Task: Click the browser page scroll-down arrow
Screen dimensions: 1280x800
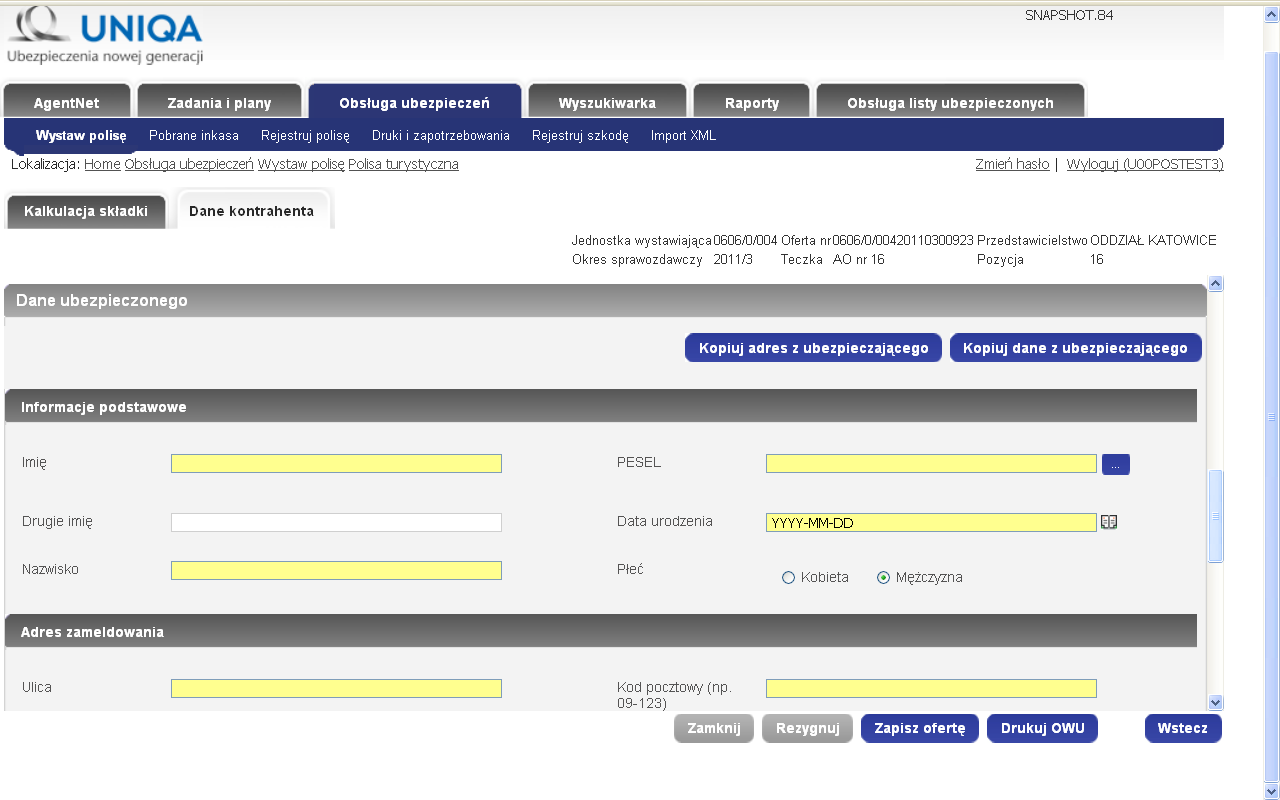Action: point(1271,792)
